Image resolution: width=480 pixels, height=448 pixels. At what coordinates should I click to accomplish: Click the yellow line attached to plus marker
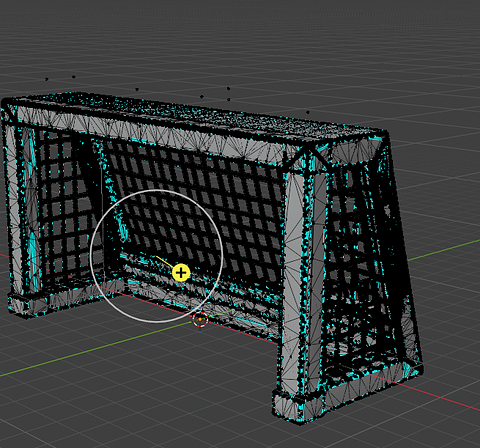164,261
